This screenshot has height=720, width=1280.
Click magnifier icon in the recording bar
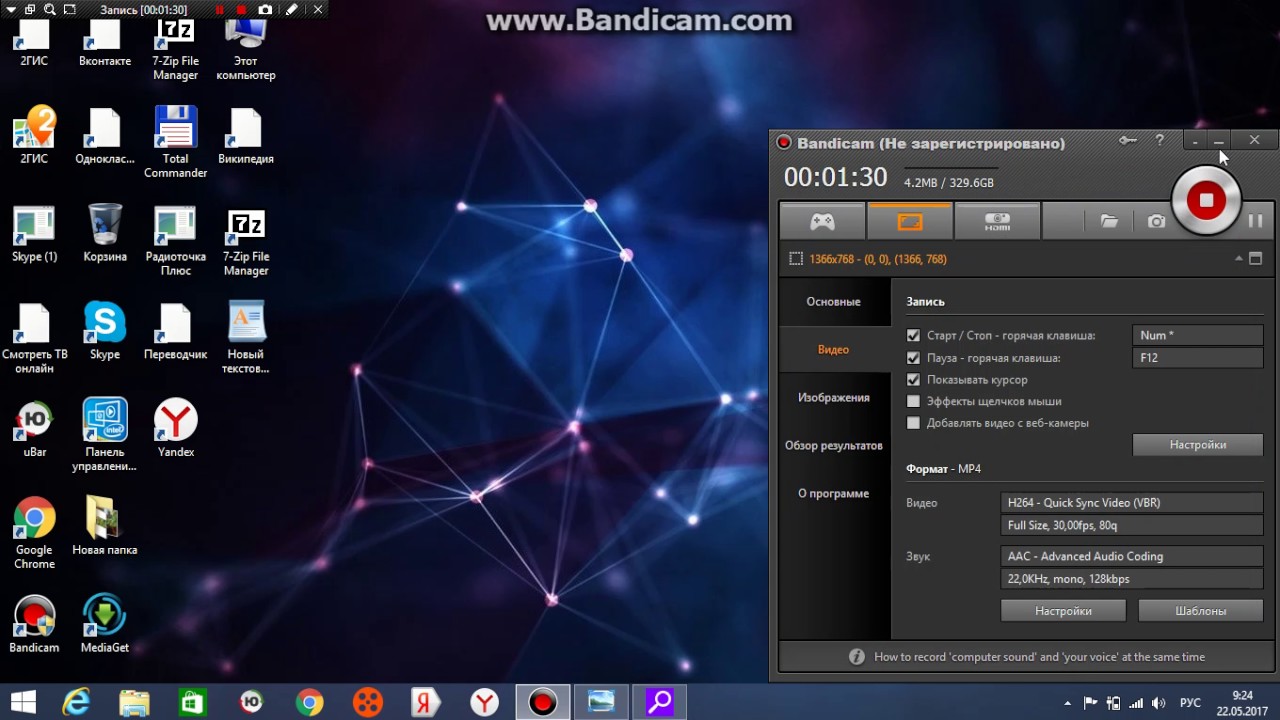click(x=49, y=10)
